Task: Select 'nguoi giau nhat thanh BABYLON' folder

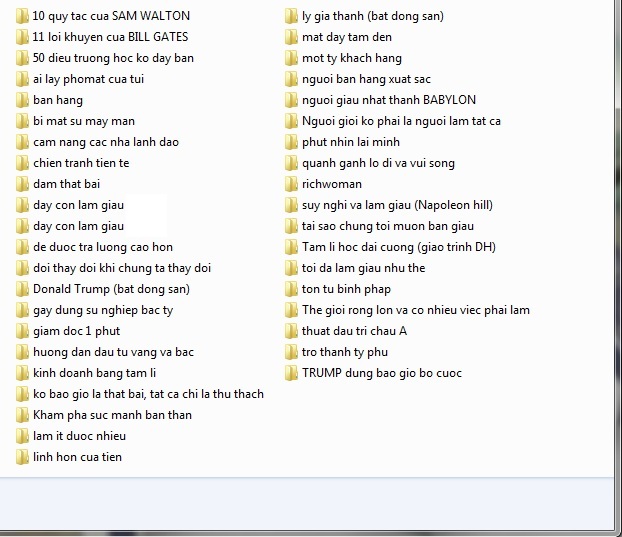Action: (388, 100)
